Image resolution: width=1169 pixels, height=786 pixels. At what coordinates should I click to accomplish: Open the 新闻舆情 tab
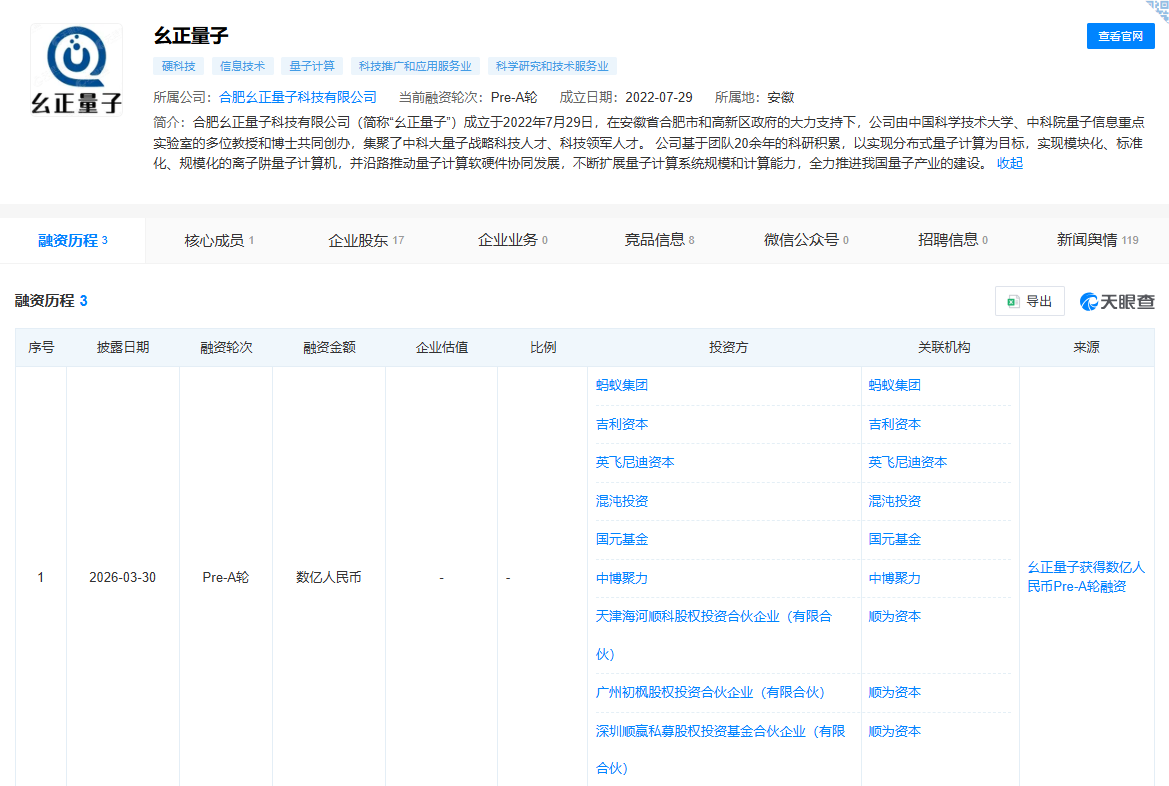[x=1097, y=240]
